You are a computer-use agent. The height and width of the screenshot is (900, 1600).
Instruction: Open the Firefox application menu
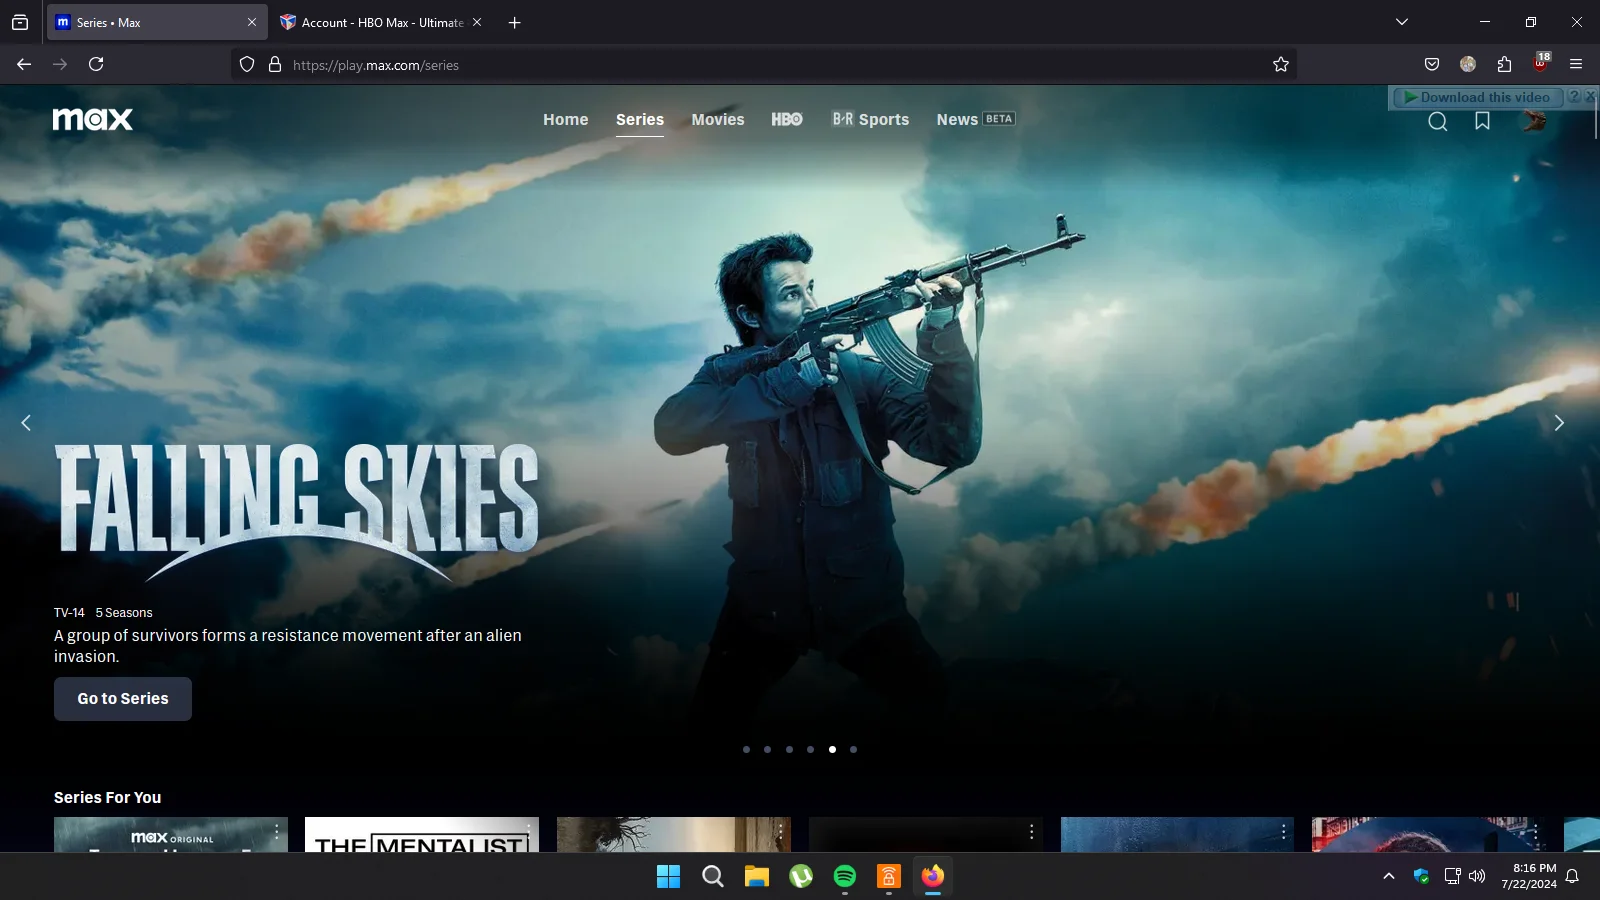click(x=1576, y=64)
